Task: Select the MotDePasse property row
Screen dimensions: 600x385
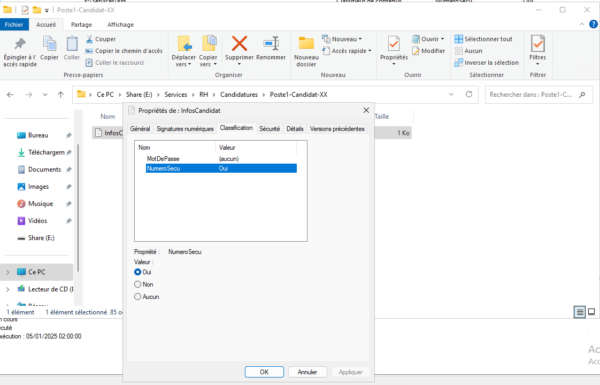Action: 221,158
